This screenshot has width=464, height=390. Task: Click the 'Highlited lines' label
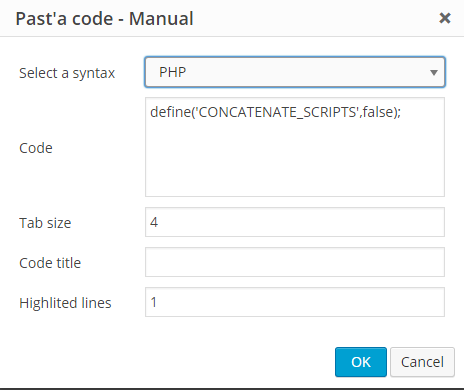tap(65, 303)
